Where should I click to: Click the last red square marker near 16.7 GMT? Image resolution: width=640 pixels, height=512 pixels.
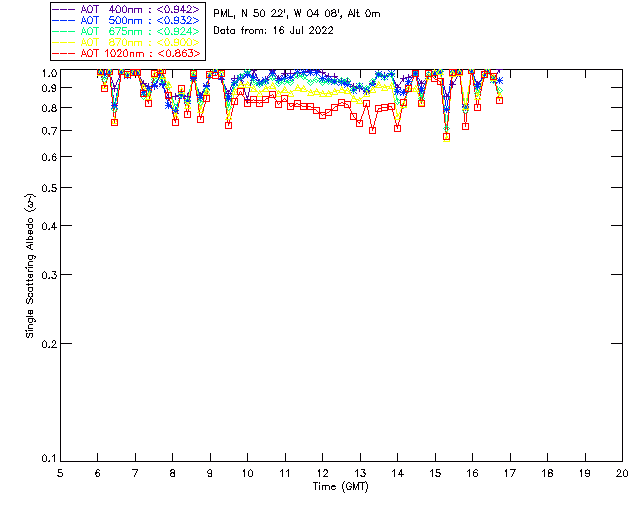coord(499,100)
